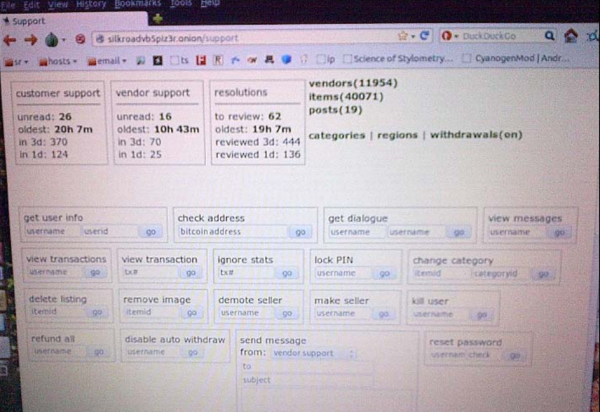Image resolution: width=600 pixels, height=412 pixels.
Task: Select the Support tab
Action: point(73,21)
